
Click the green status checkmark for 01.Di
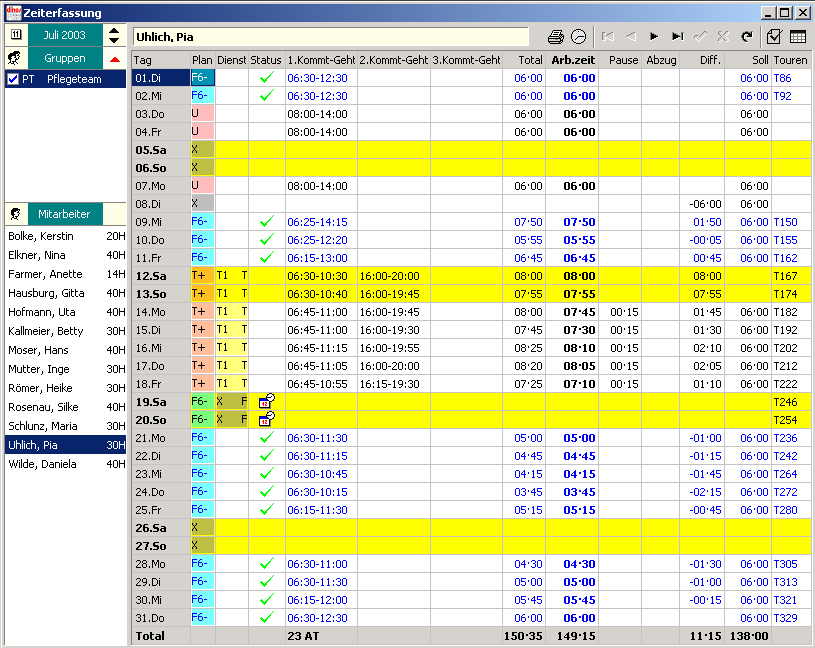click(266, 78)
